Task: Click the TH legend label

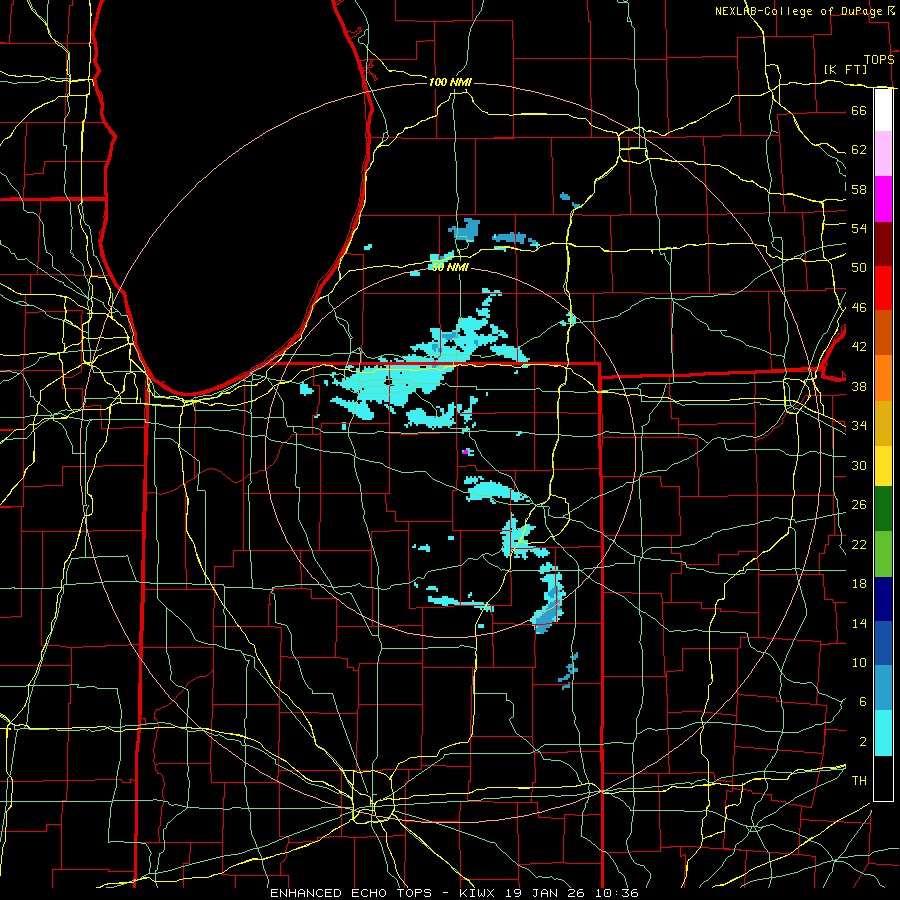Action: coord(859,781)
